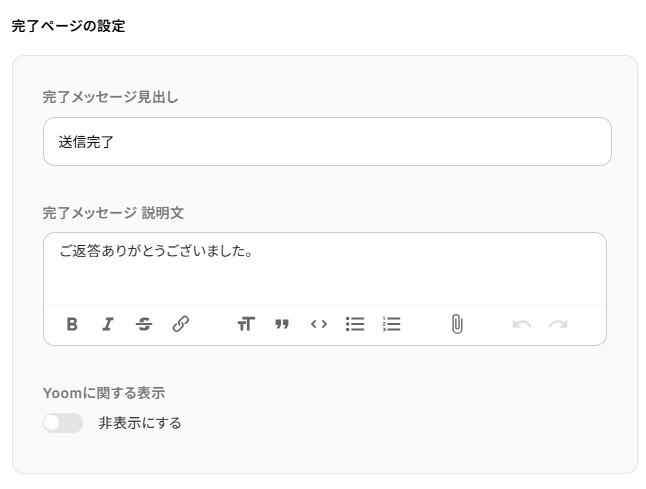Attach a file with paperclip icon
Image resolution: width=646 pixels, height=489 pixels.
457,324
